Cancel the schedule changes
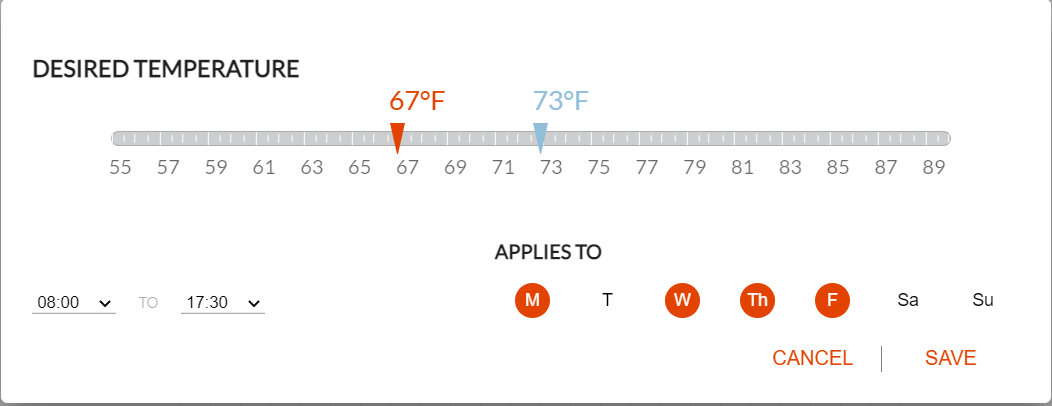This screenshot has height=406, width=1052. click(x=812, y=358)
